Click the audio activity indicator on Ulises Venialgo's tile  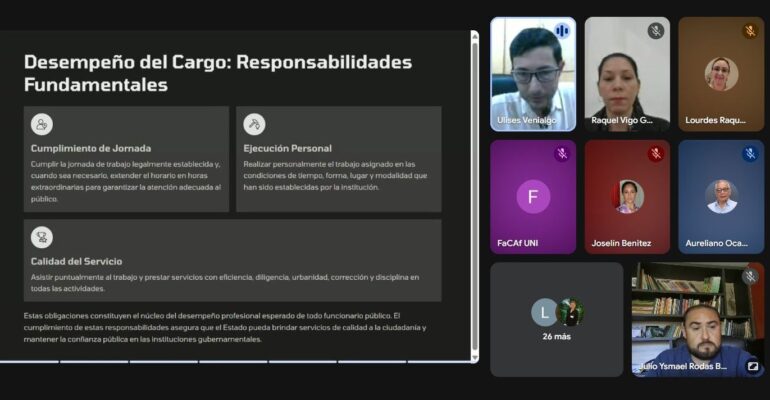point(562,31)
